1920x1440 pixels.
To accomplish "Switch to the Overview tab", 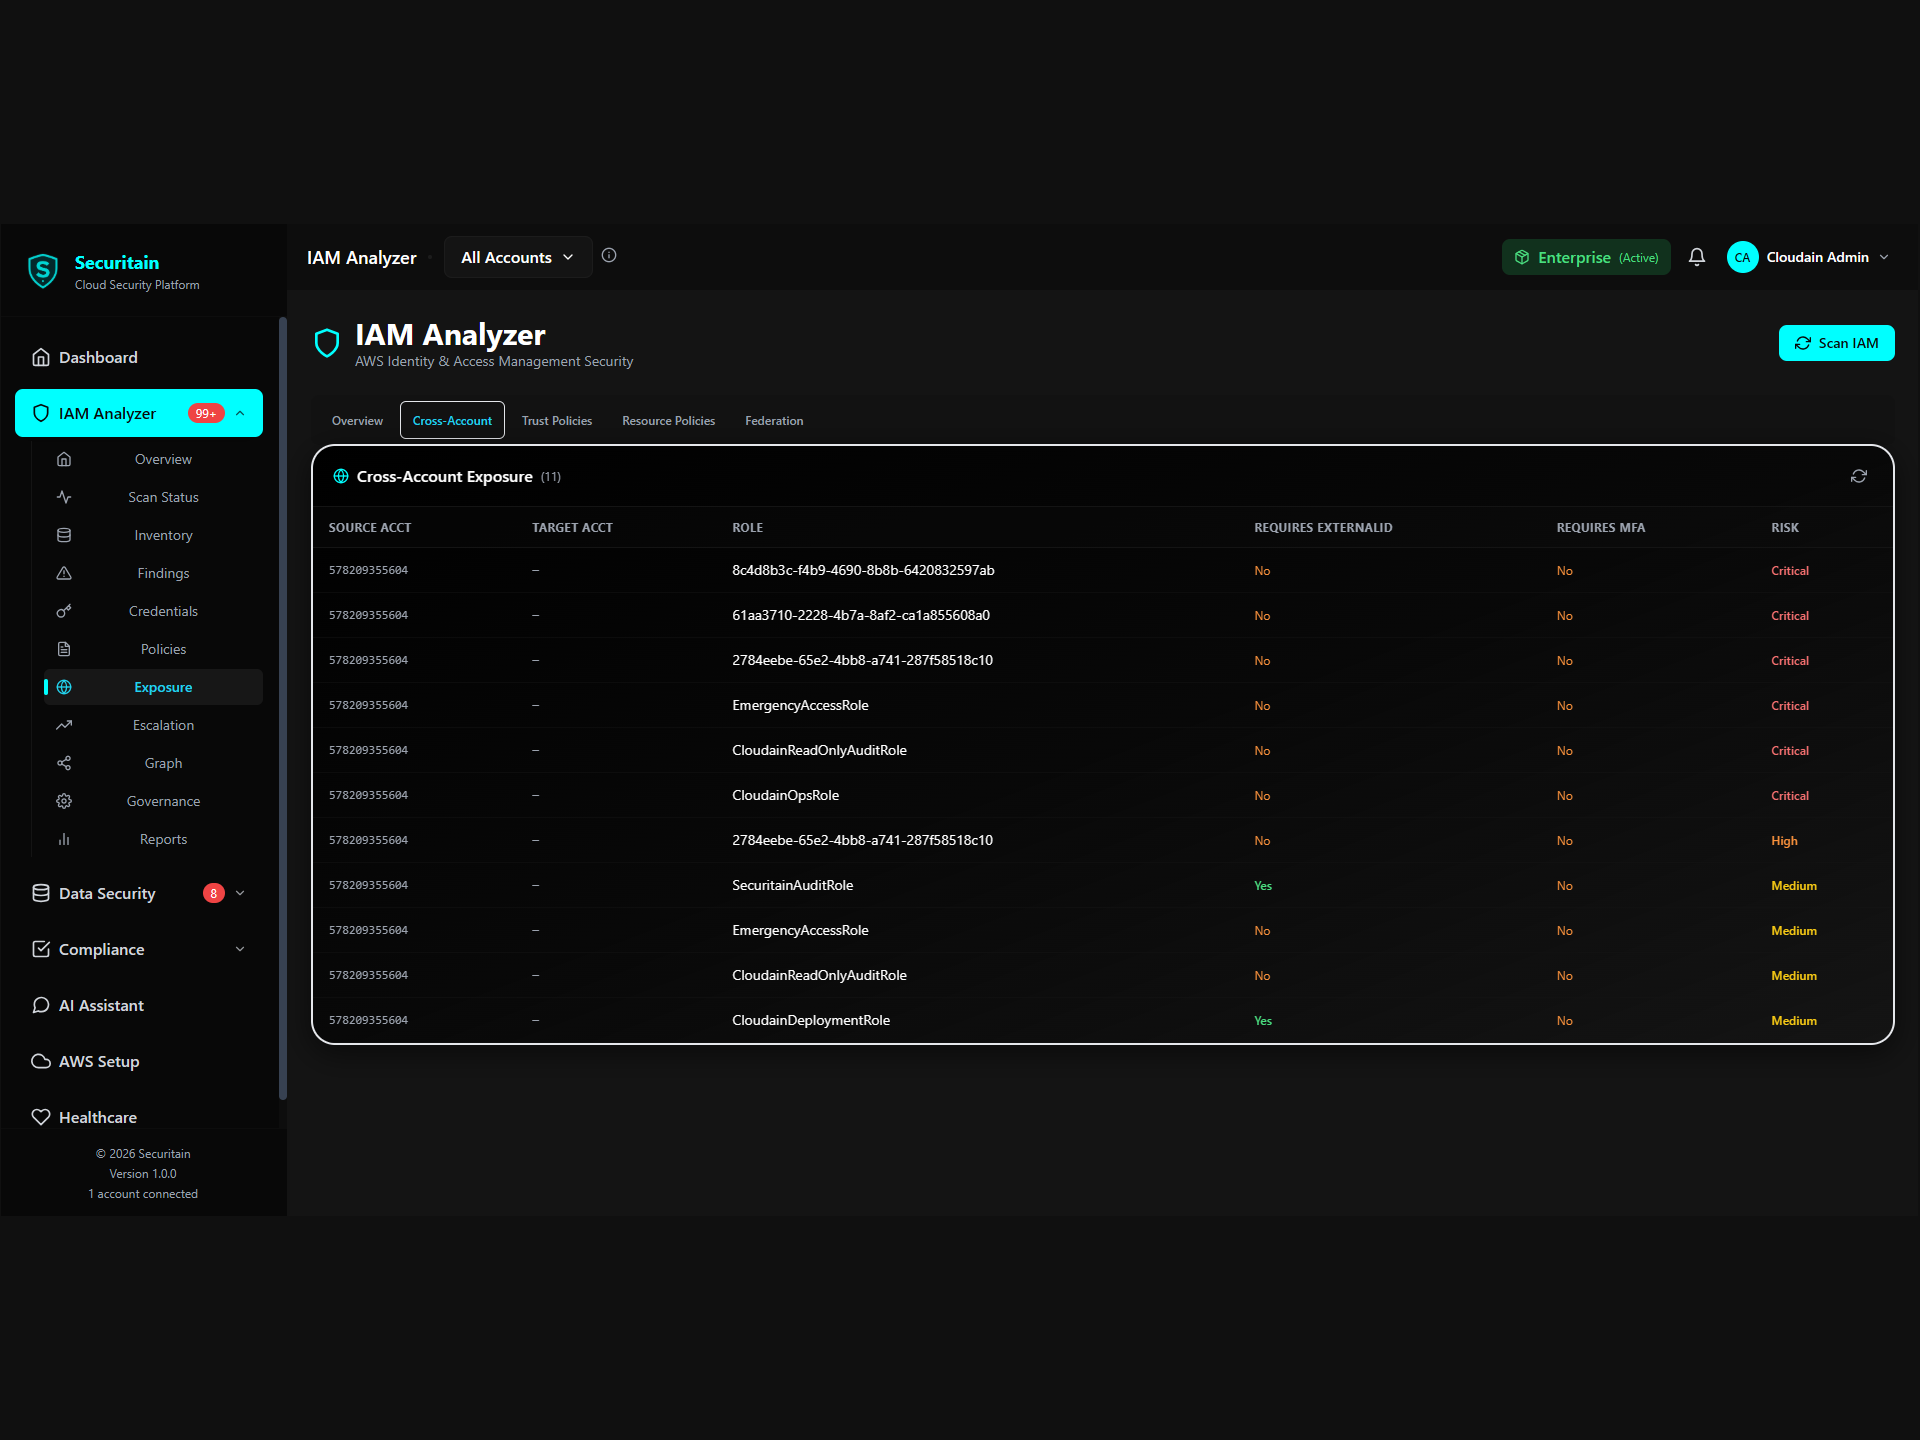I will pyautogui.click(x=357, y=420).
